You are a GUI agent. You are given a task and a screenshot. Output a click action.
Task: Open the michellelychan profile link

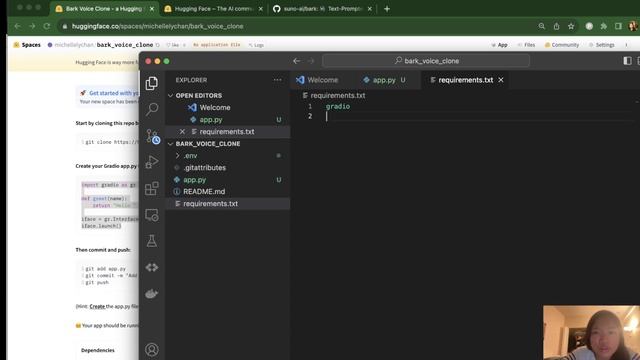[74, 45]
